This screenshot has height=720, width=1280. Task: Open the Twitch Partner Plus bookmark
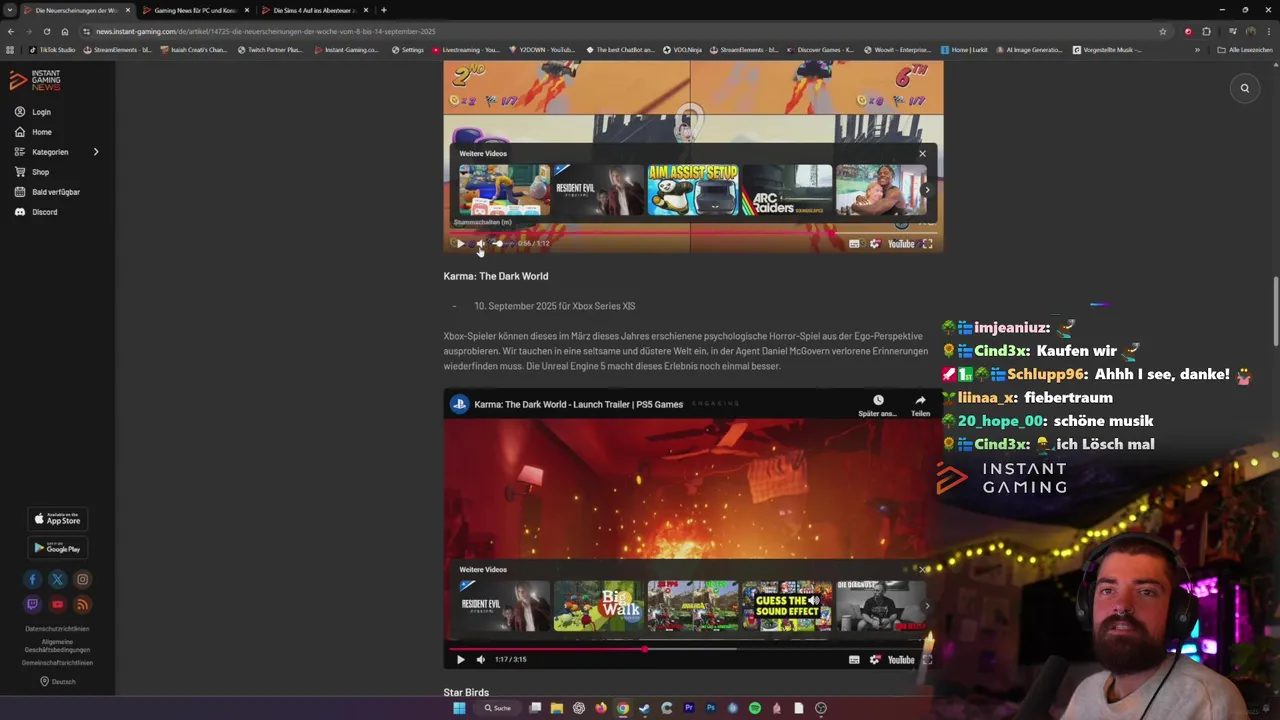[270, 50]
